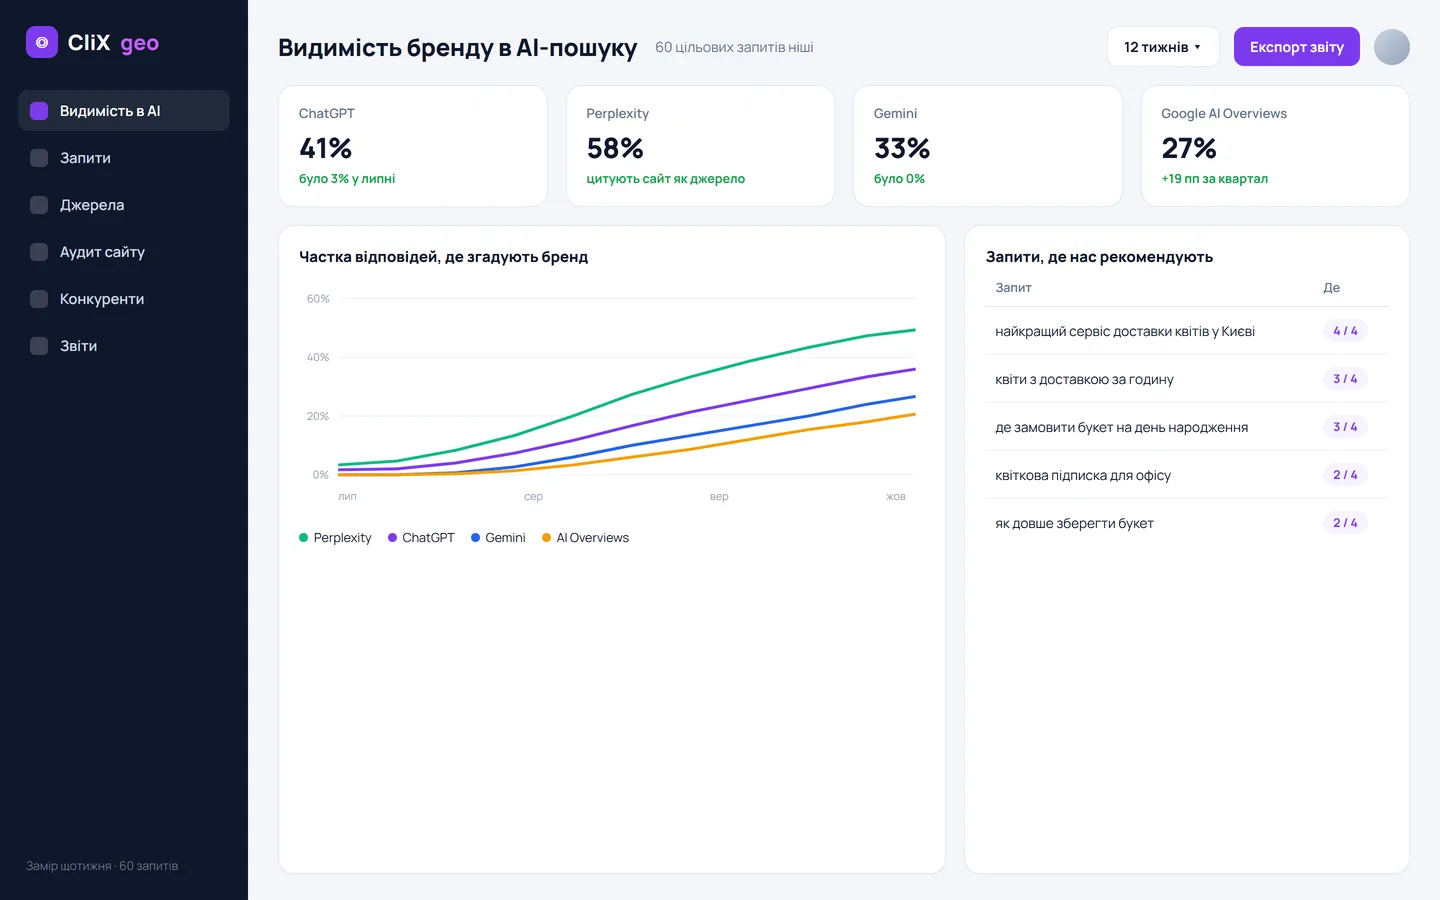Click the icon next to Джерела

point(39,205)
